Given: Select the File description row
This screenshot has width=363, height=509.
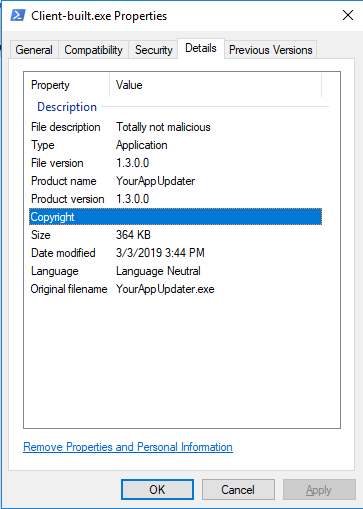Looking at the screenshot, I should [175, 127].
